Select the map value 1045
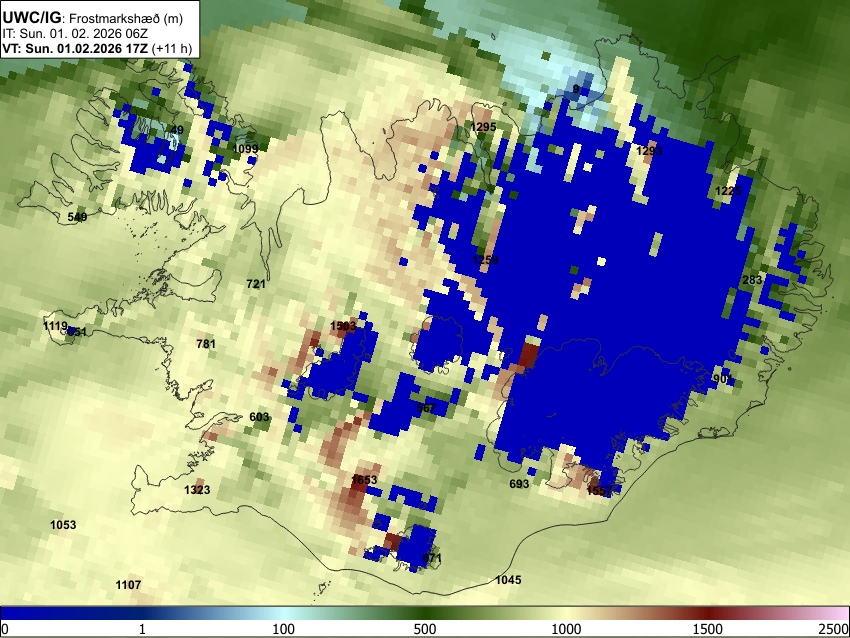 coord(508,580)
